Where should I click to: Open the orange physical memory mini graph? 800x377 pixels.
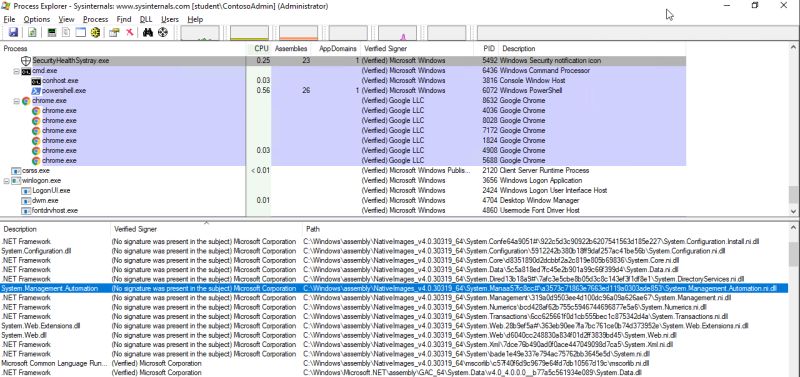tap(298, 33)
